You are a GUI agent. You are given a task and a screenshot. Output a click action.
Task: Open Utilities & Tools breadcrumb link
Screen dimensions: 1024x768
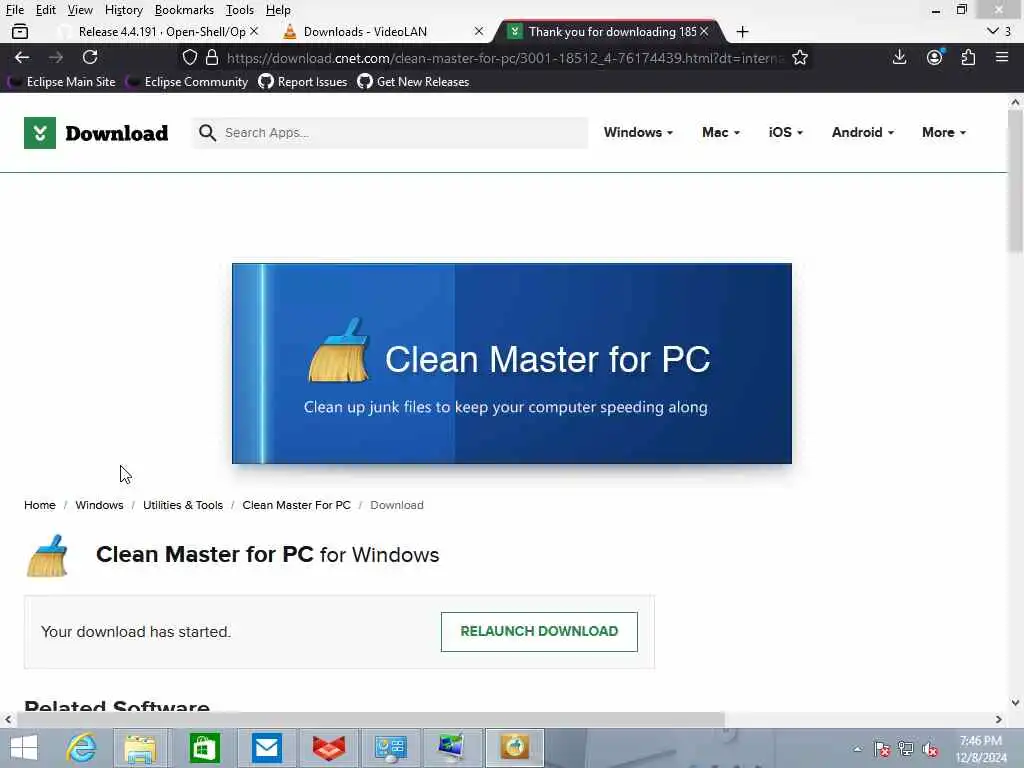point(183,505)
